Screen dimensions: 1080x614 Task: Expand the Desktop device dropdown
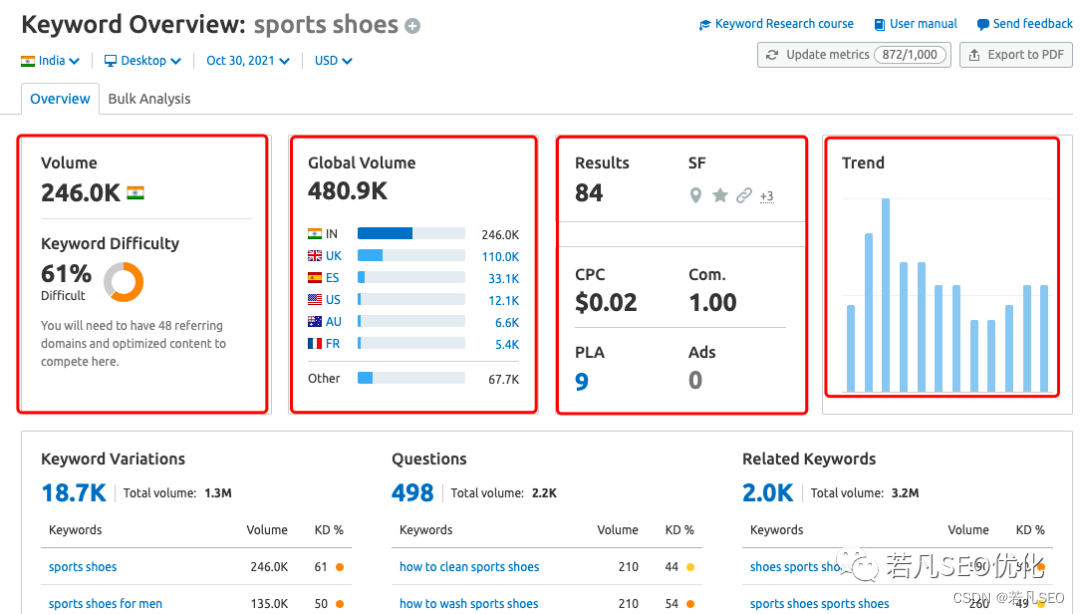tap(143, 61)
